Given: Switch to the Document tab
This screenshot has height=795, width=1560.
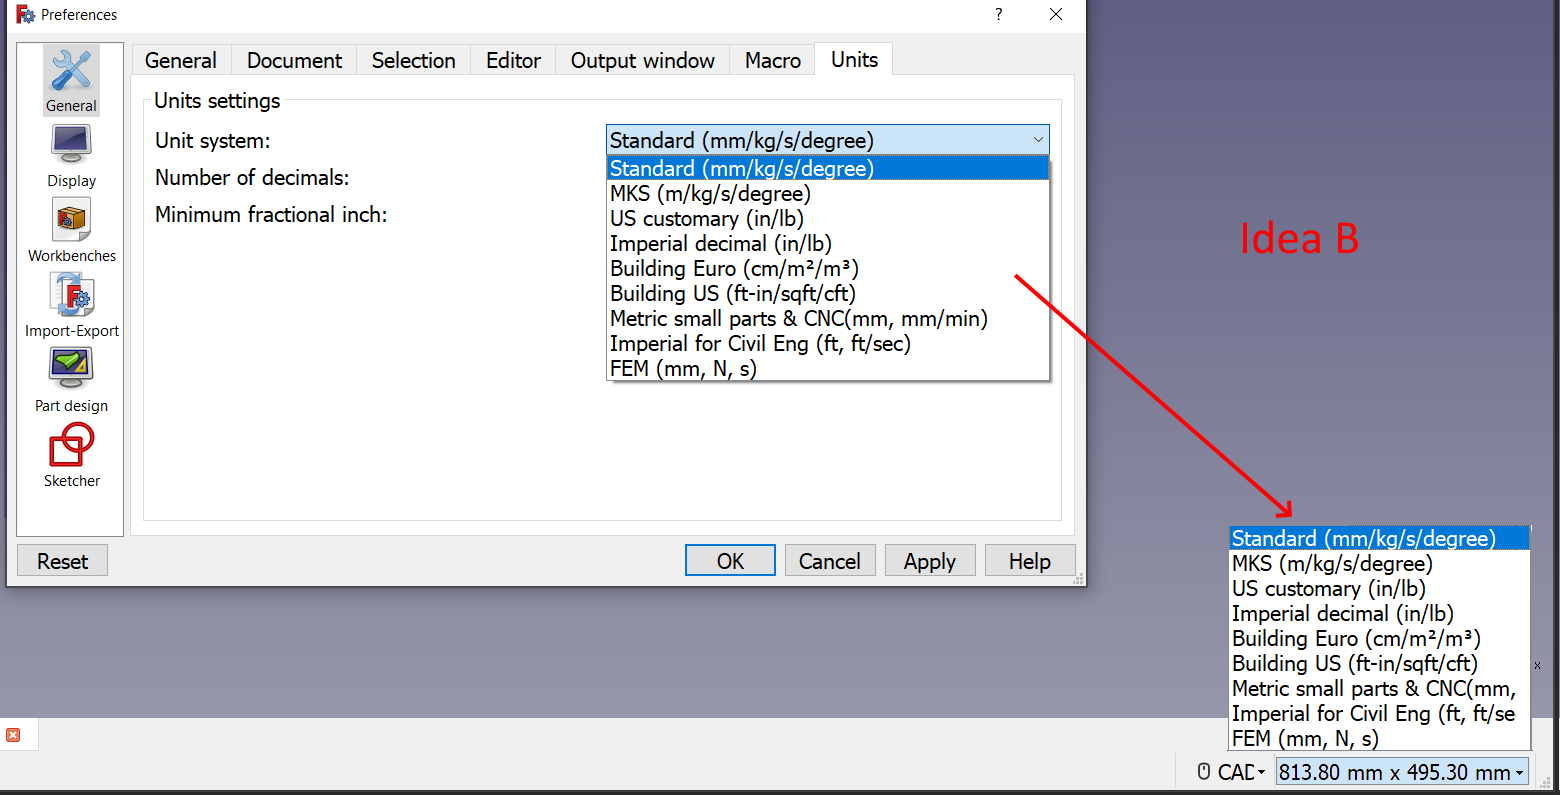Looking at the screenshot, I should (x=293, y=60).
